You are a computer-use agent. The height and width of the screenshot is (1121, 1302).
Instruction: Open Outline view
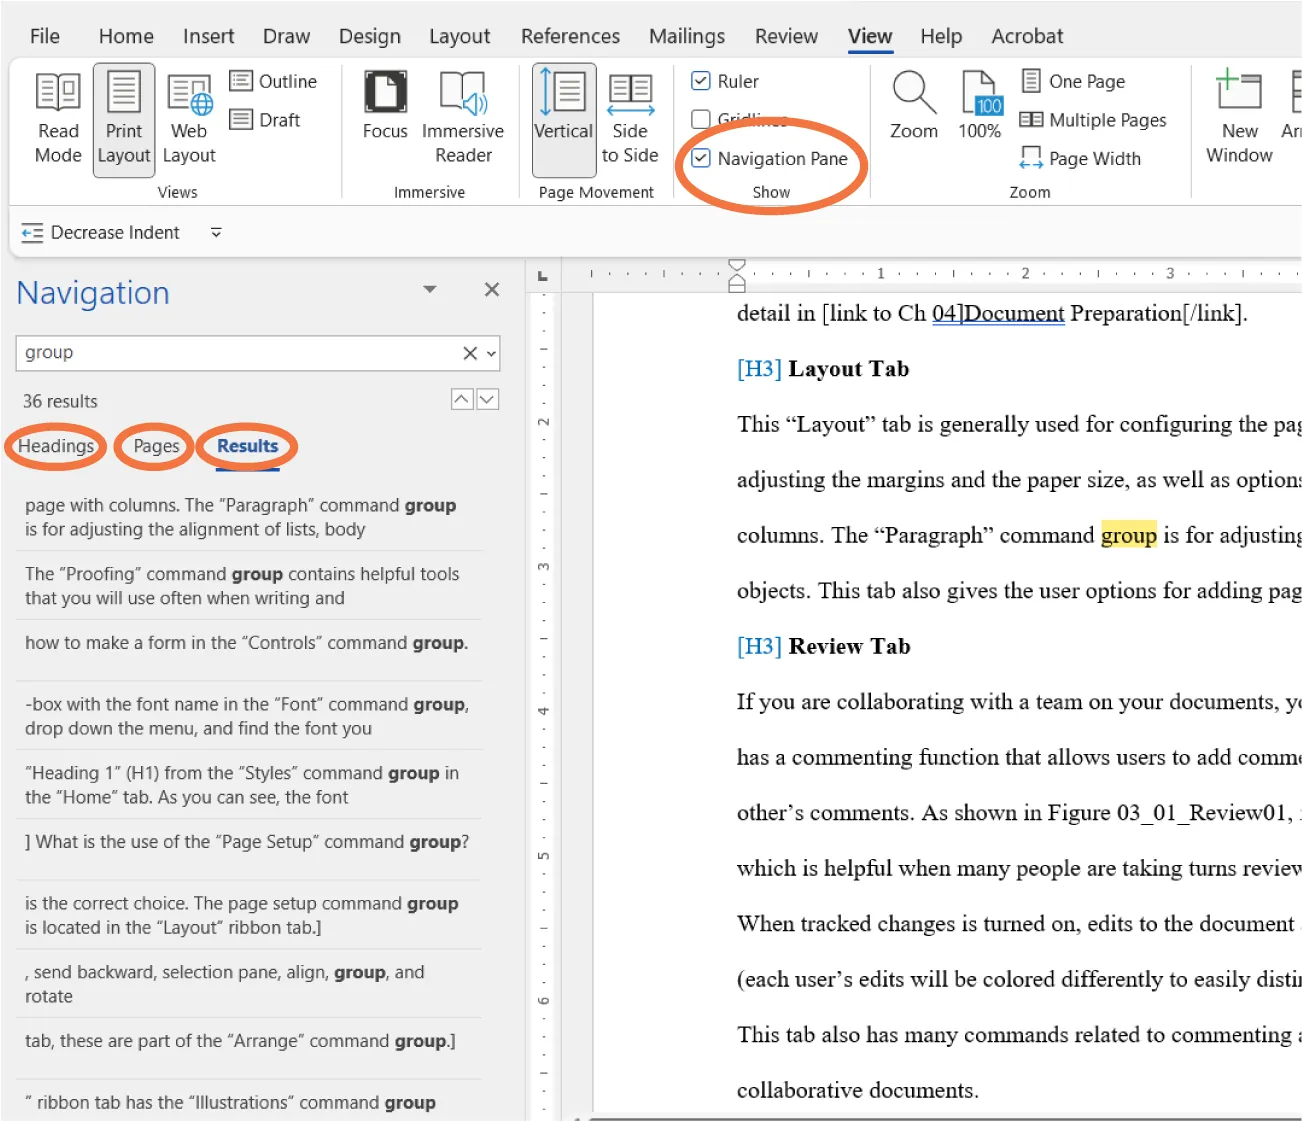(x=275, y=81)
